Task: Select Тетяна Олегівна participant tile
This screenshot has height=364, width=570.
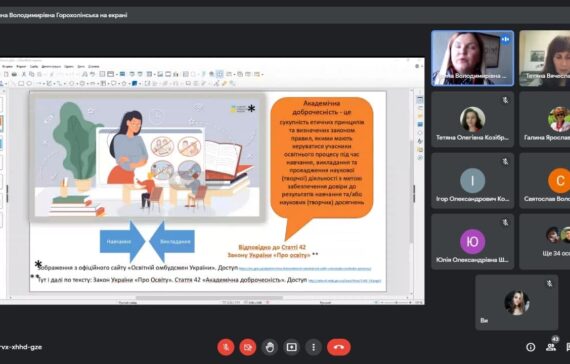Action: 473,119
